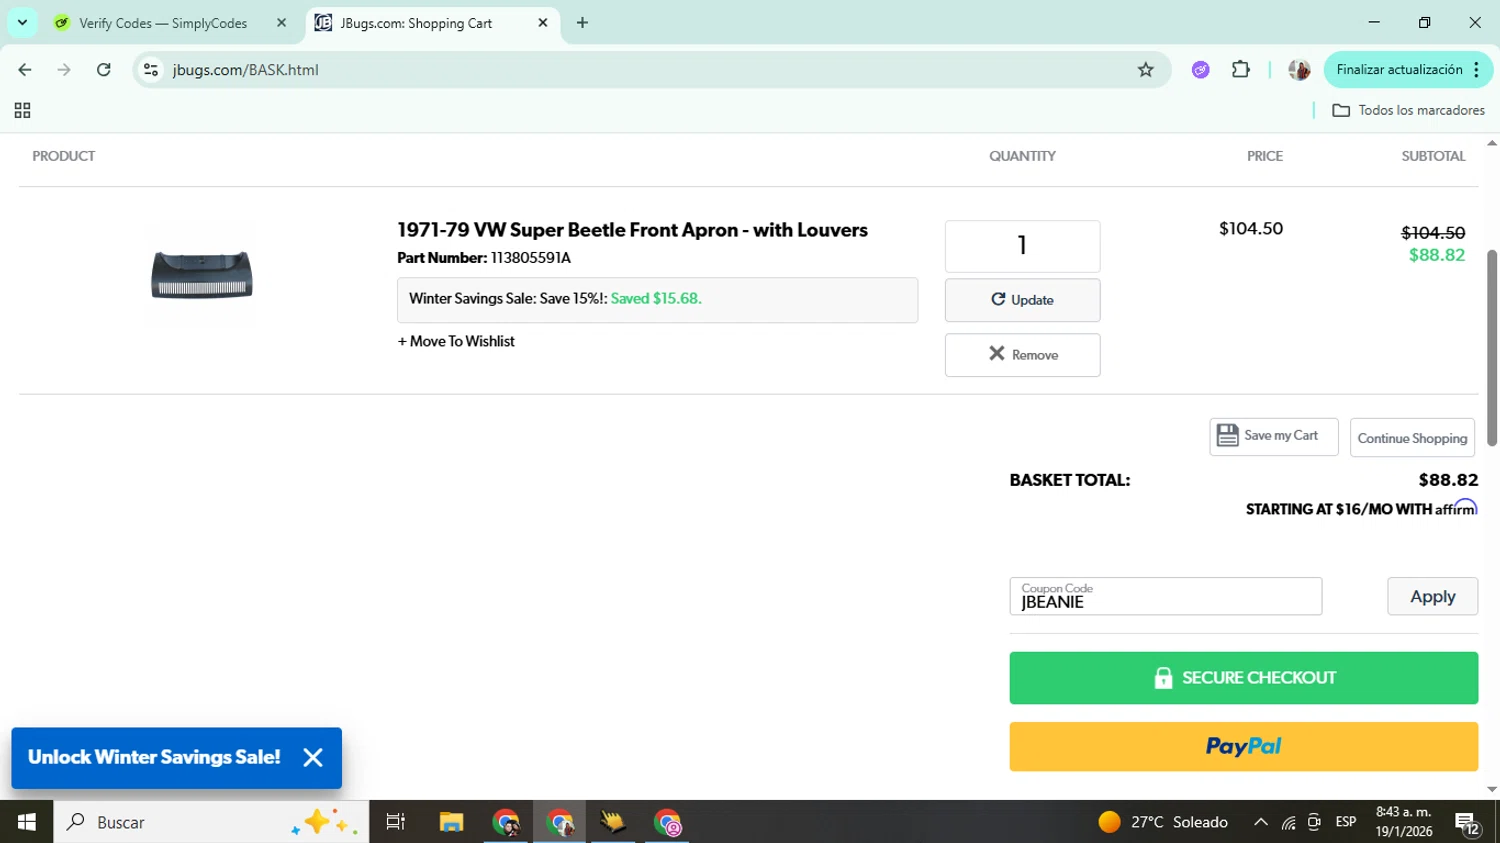Open the notifications center icon
This screenshot has width=1500, height=843.
point(1467,822)
